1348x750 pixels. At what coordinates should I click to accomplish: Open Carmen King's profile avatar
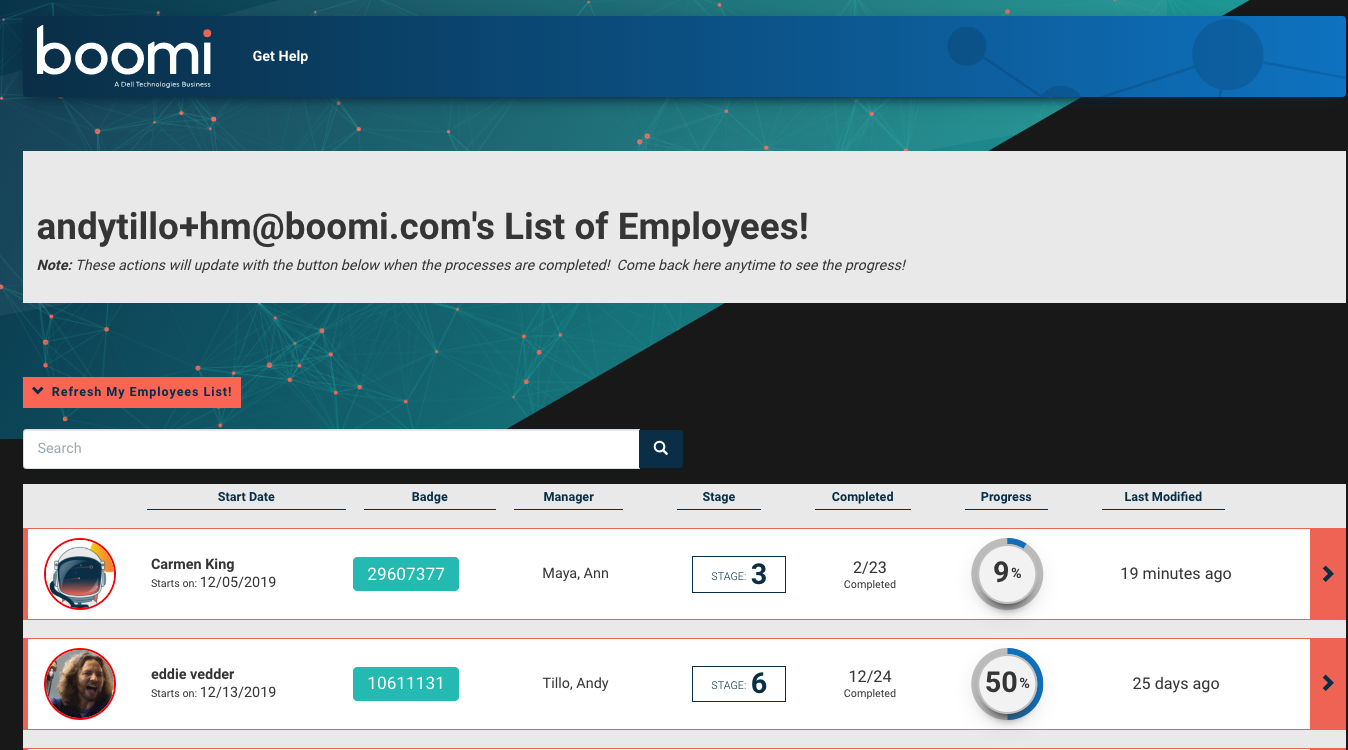coord(79,574)
